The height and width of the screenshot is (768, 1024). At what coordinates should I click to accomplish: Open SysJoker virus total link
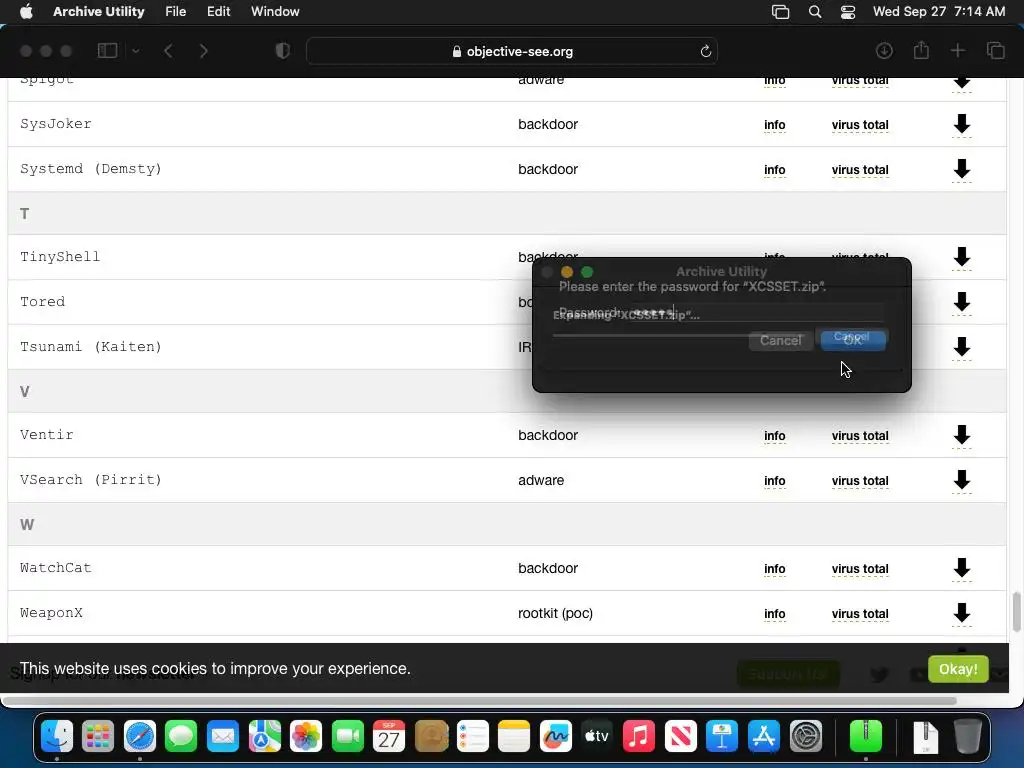click(x=860, y=125)
